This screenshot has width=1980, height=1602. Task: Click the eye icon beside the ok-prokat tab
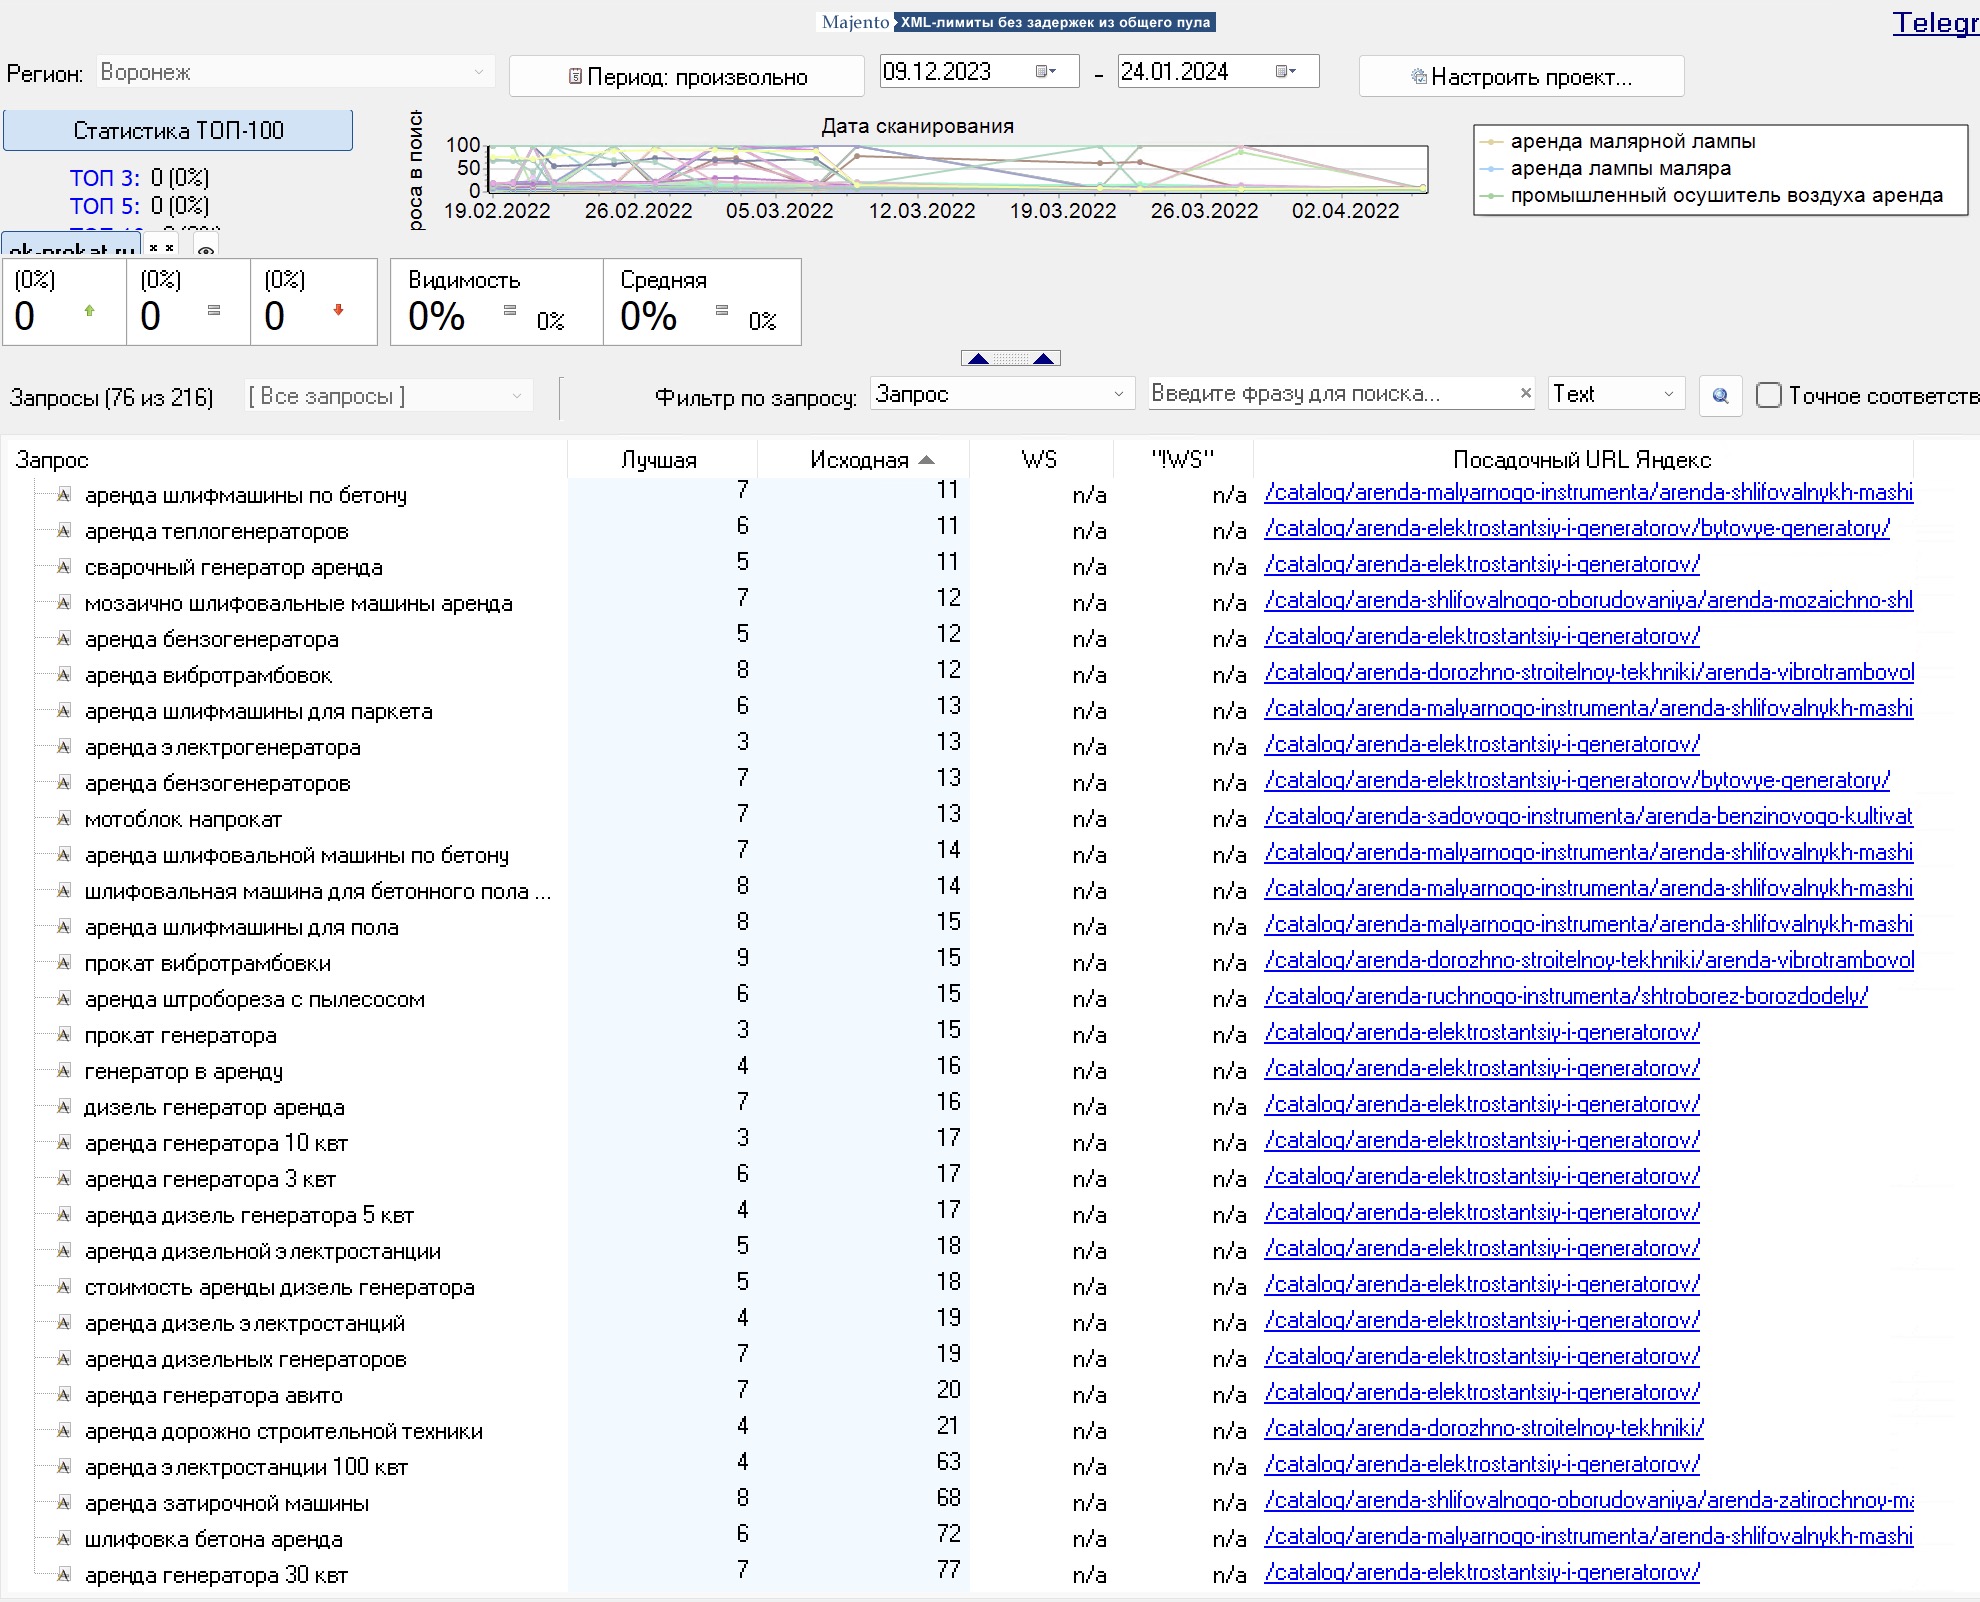(205, 250)
